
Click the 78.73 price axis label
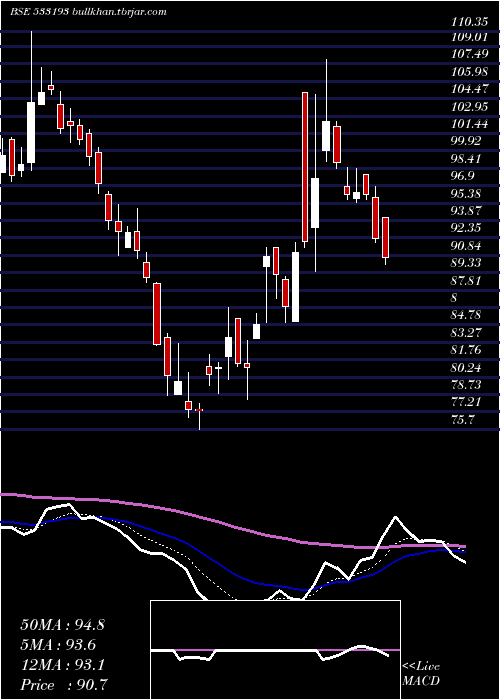pos(466,385)
